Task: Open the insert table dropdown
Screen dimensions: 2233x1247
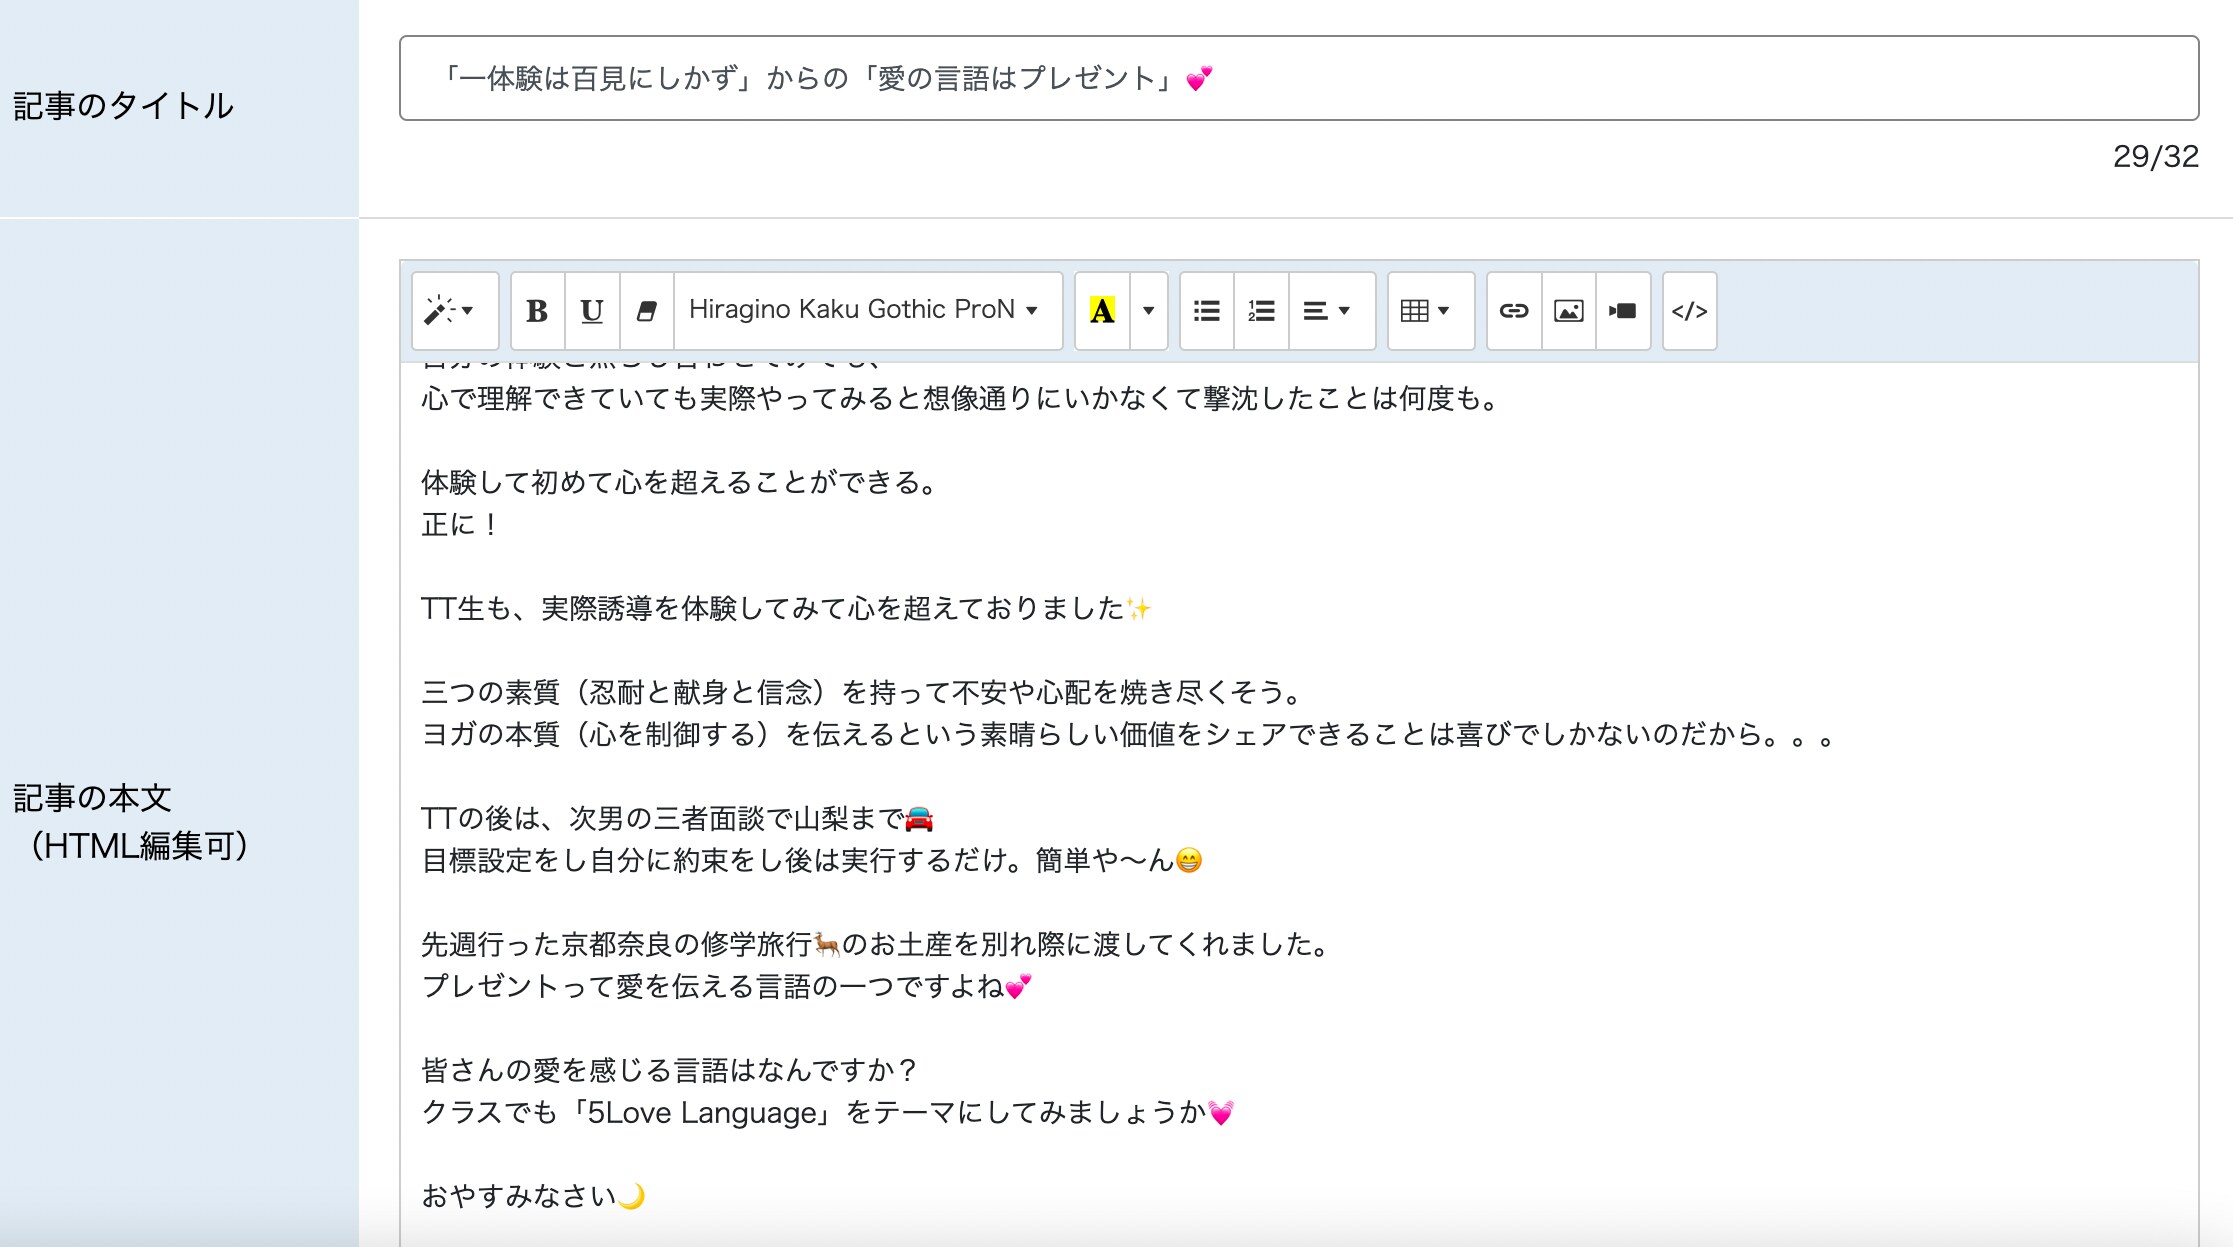Action: pos(1427,311)
